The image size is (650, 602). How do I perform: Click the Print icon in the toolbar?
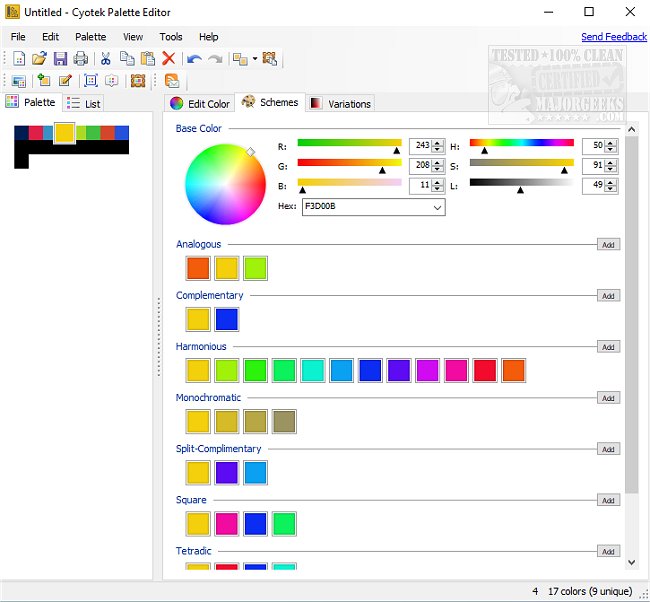coord(80,59)
